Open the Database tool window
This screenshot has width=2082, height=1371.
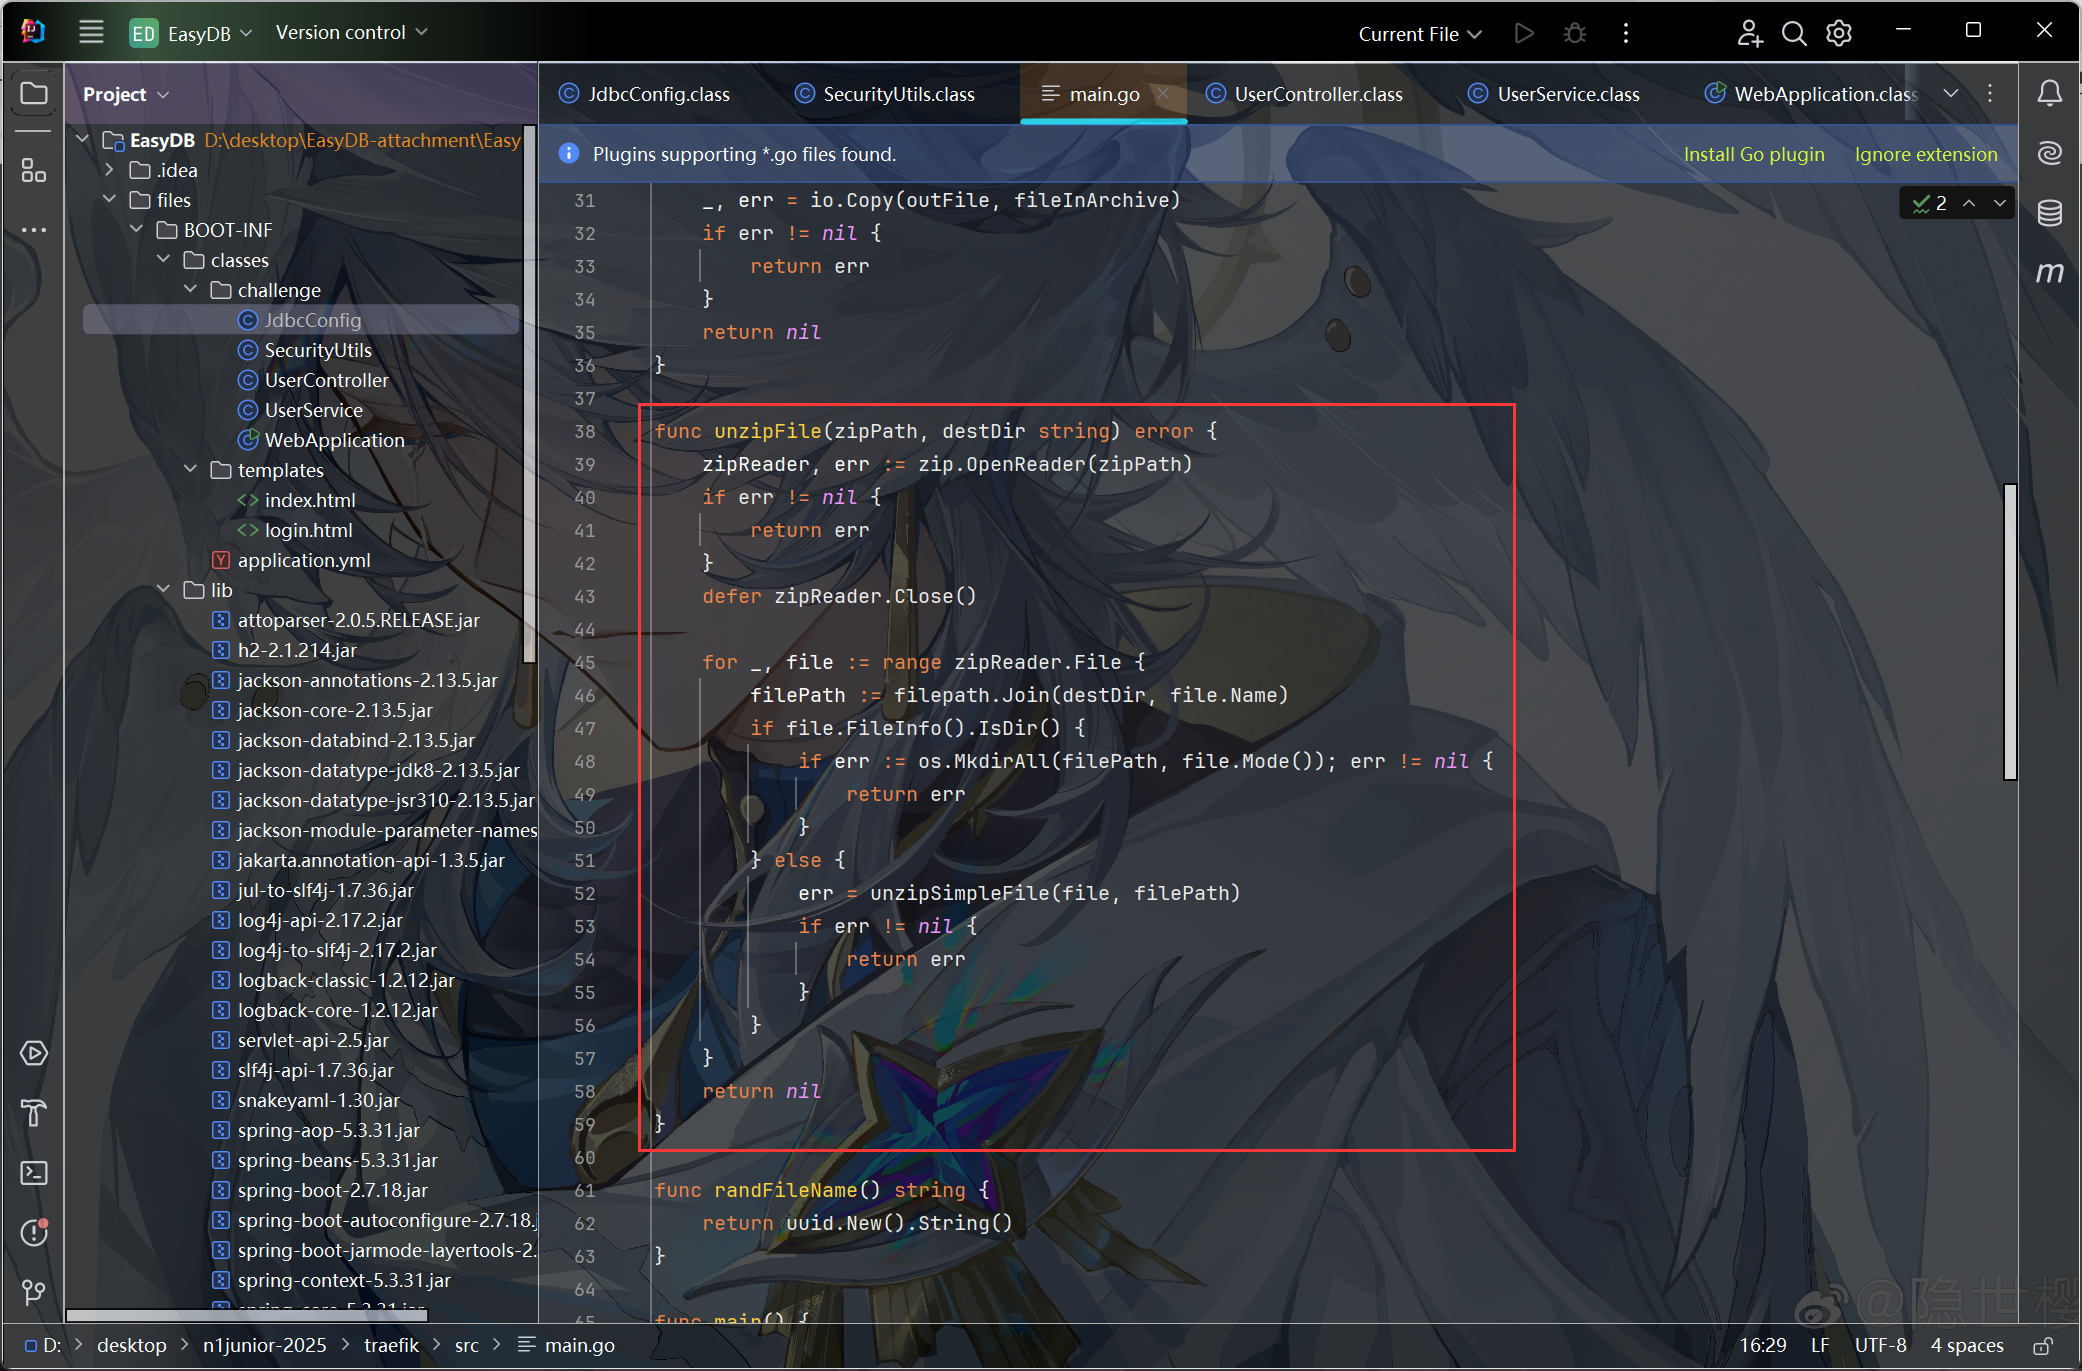[x=2050, y=212]
